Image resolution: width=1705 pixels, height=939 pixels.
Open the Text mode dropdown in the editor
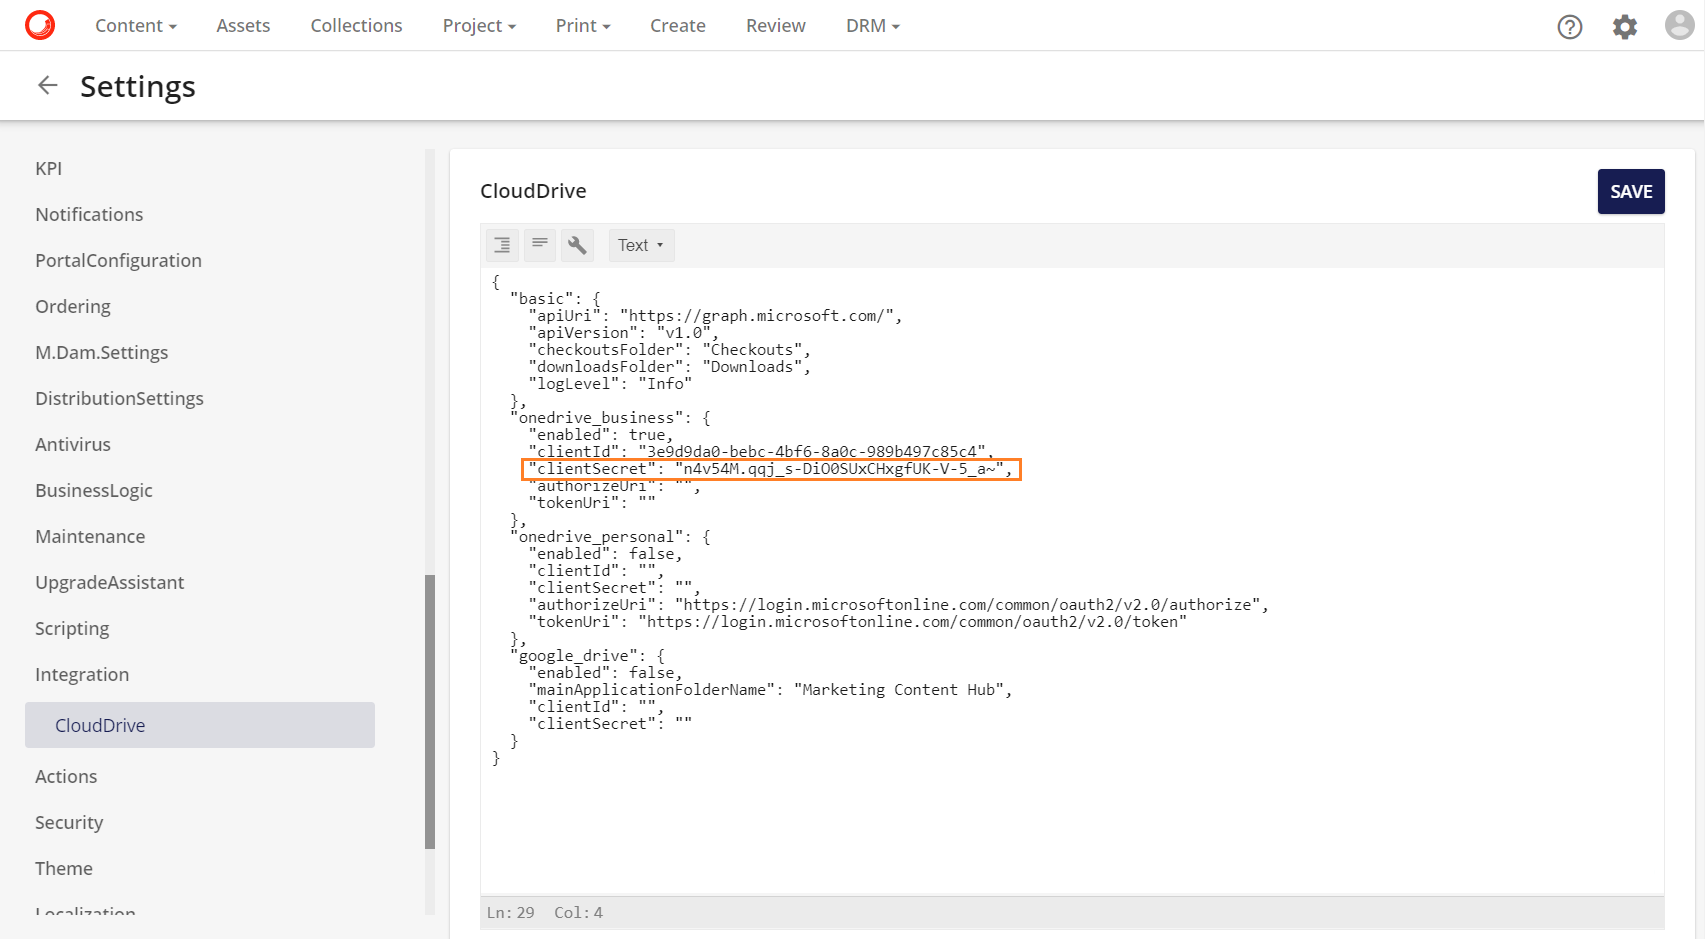click(641, 244)
